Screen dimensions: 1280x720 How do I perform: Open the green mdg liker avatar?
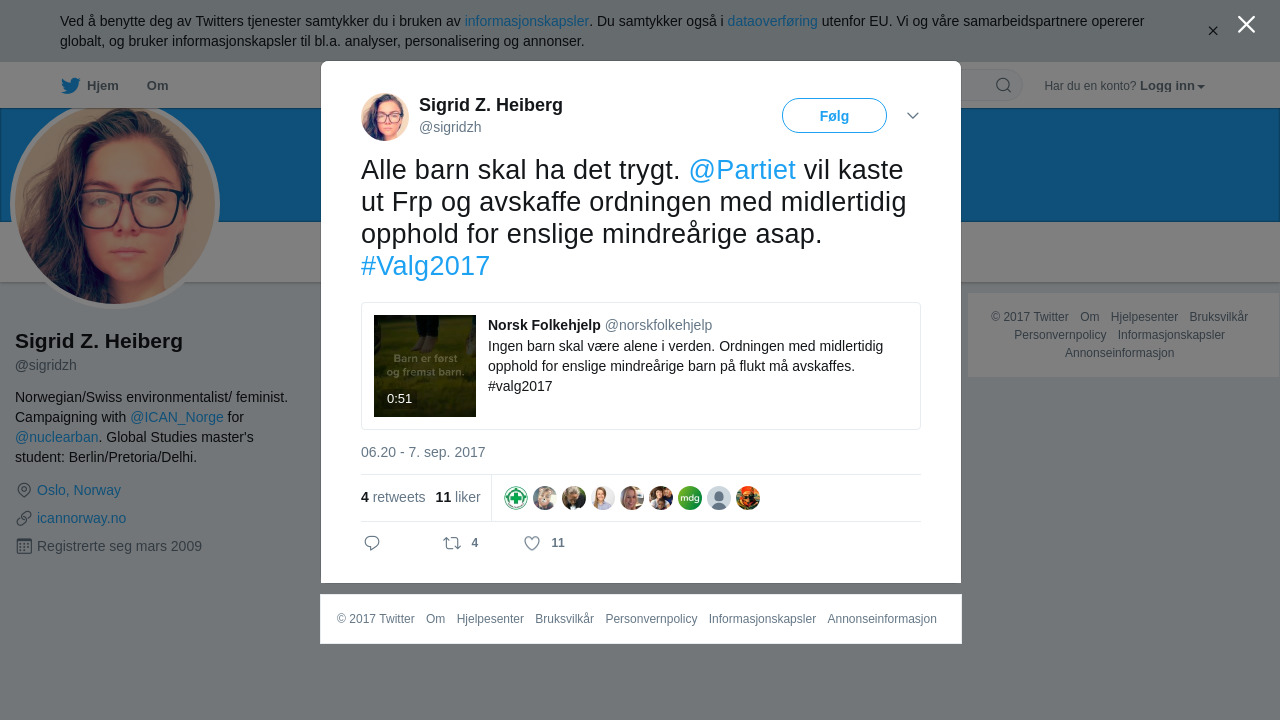[x=690, y=498]
